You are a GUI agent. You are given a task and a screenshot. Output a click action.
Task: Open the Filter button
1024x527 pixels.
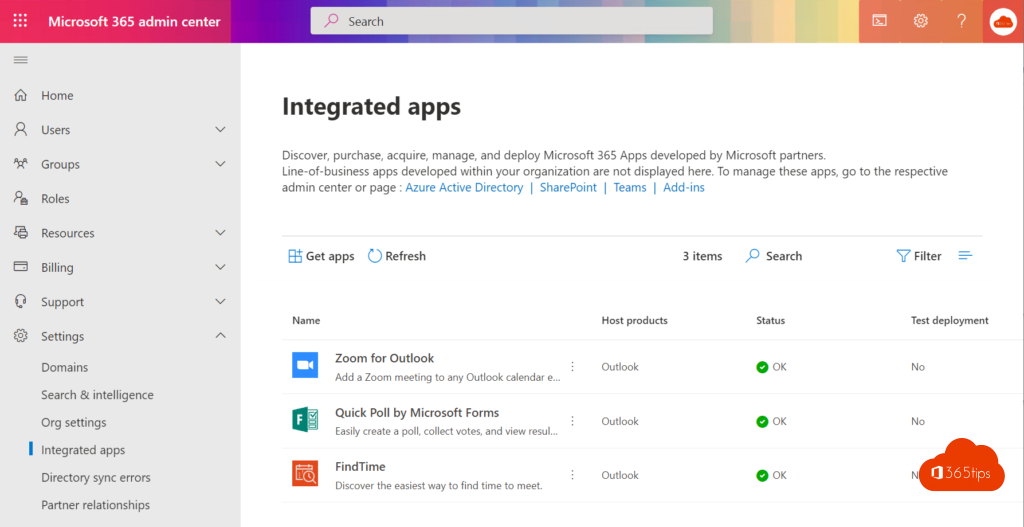point(919,256)
